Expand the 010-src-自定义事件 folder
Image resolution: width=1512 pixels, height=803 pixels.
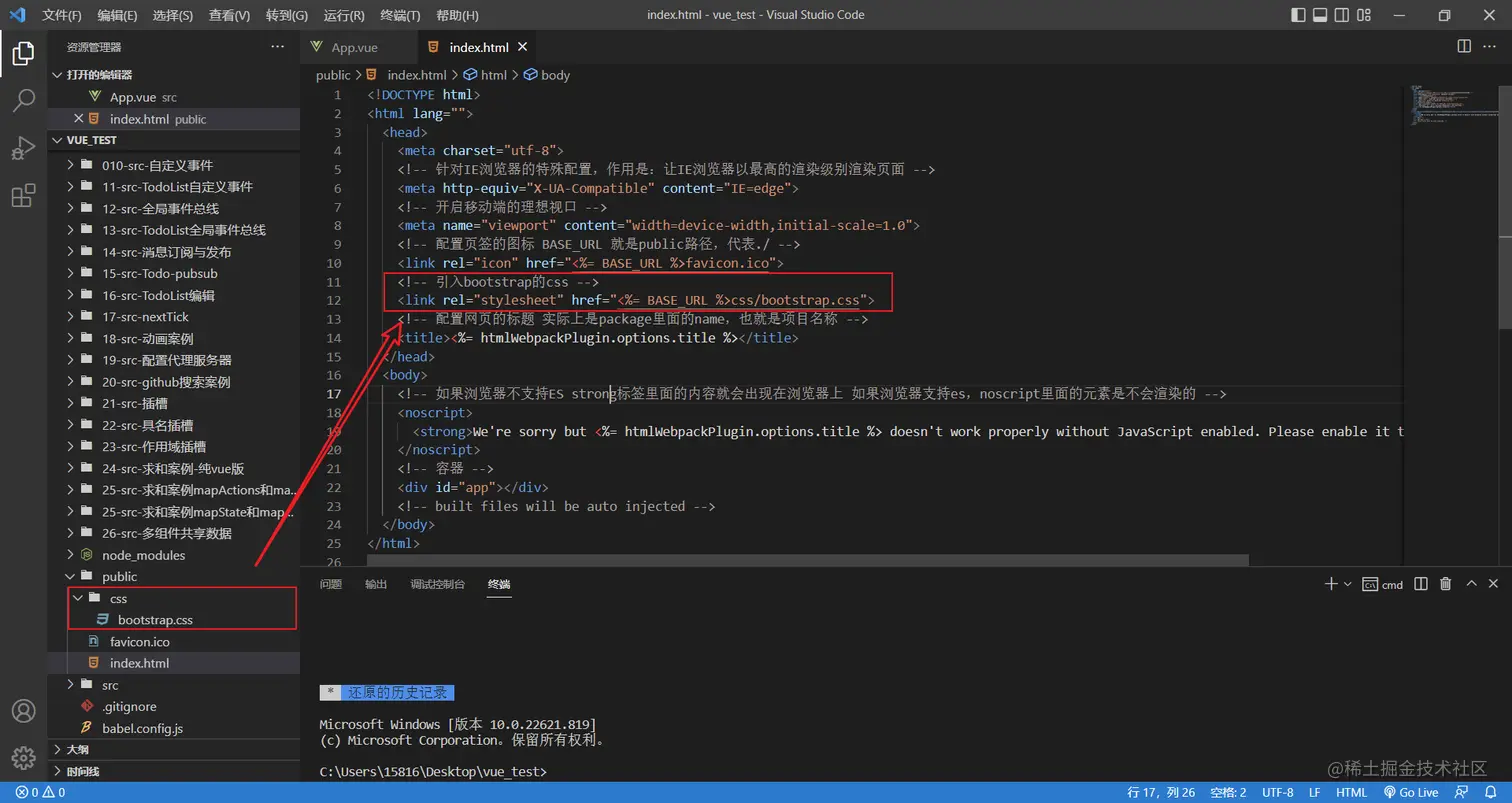[x=174, y=165]
